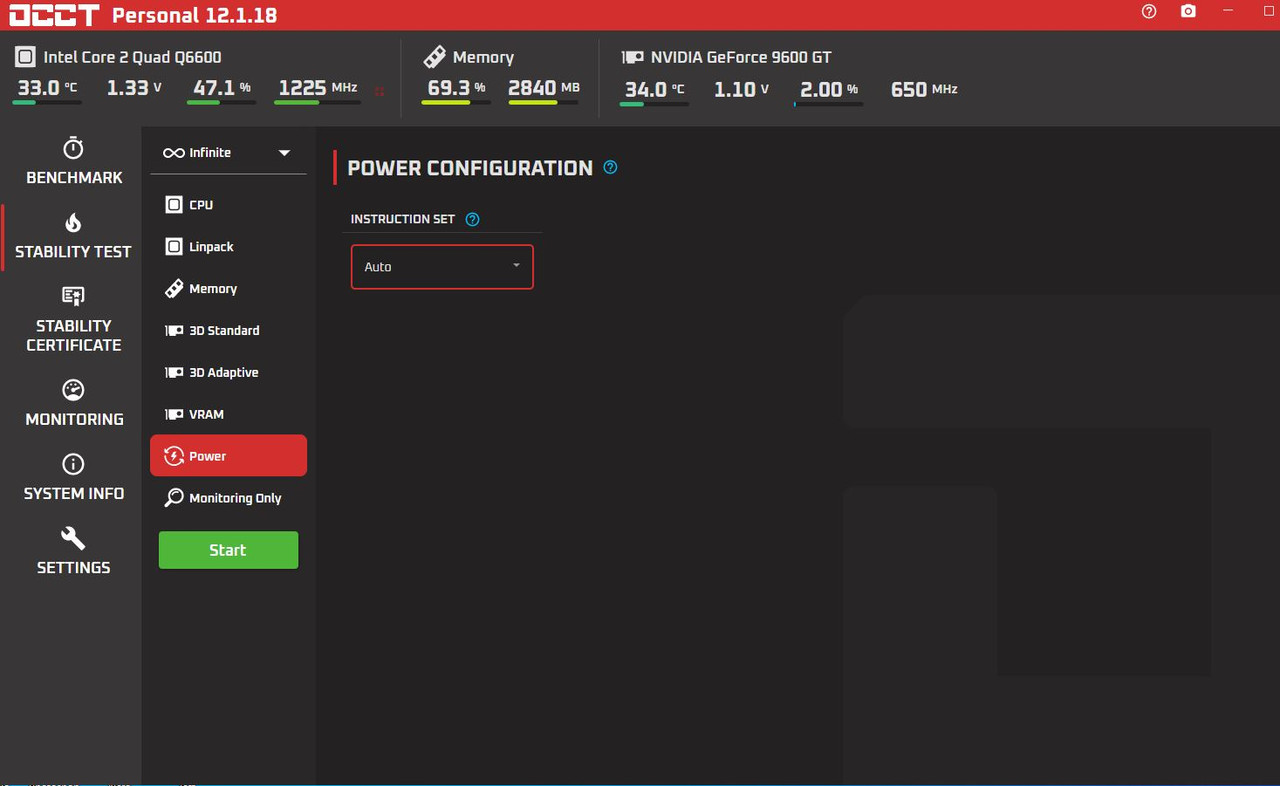Click the CPU temperature 33.0 °C value
Viewport: 1280px width, 786px height.
pos(47,88)
